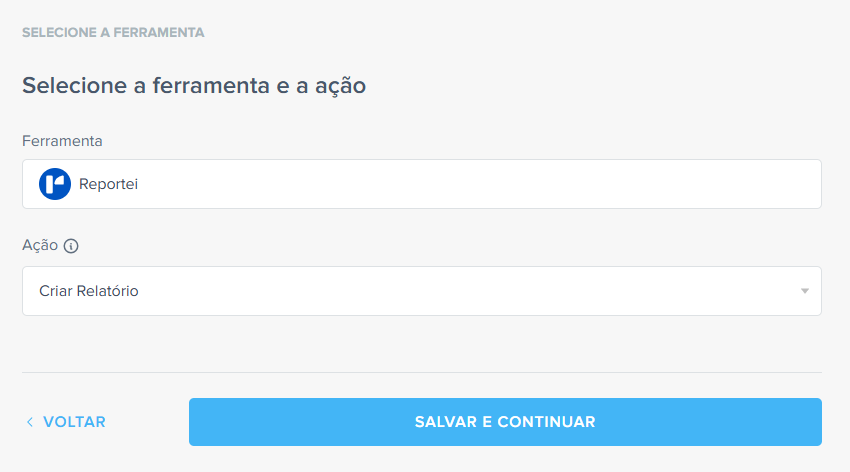This screenshot has width=850, height=472.
Task: Click the horizontal divider above the buttons
Action: click(x=421, y=372)
